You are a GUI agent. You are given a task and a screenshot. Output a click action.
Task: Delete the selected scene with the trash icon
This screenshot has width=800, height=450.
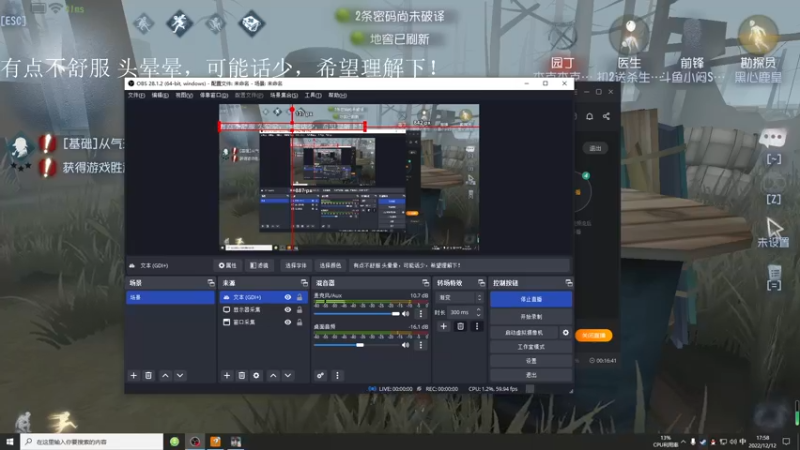click(x=148, y=376)
